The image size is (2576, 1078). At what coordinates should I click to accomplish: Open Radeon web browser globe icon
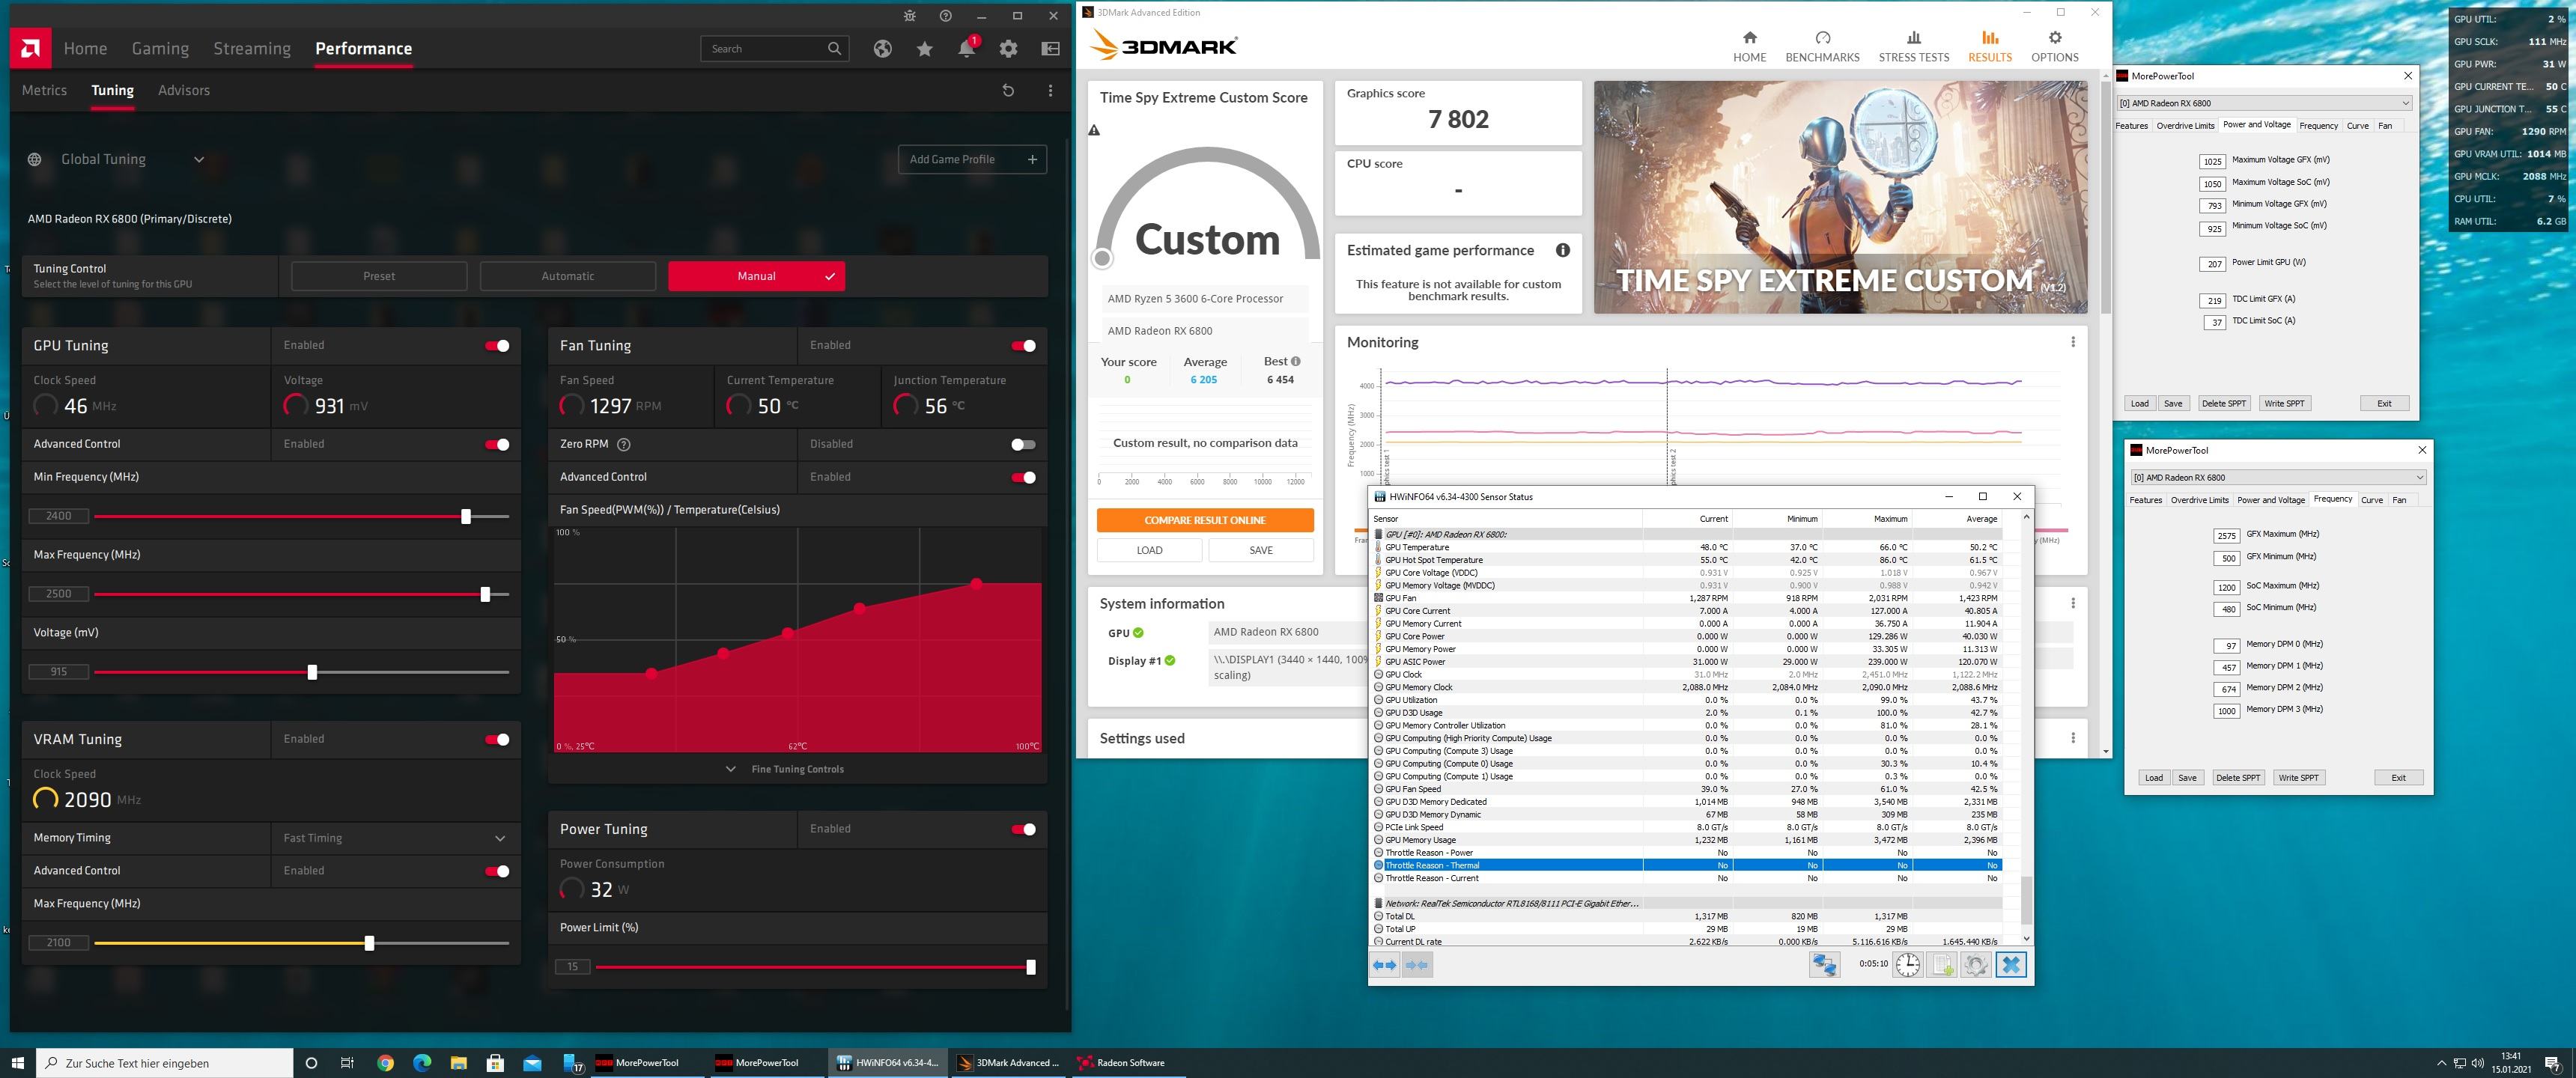[x=882, y=49]
